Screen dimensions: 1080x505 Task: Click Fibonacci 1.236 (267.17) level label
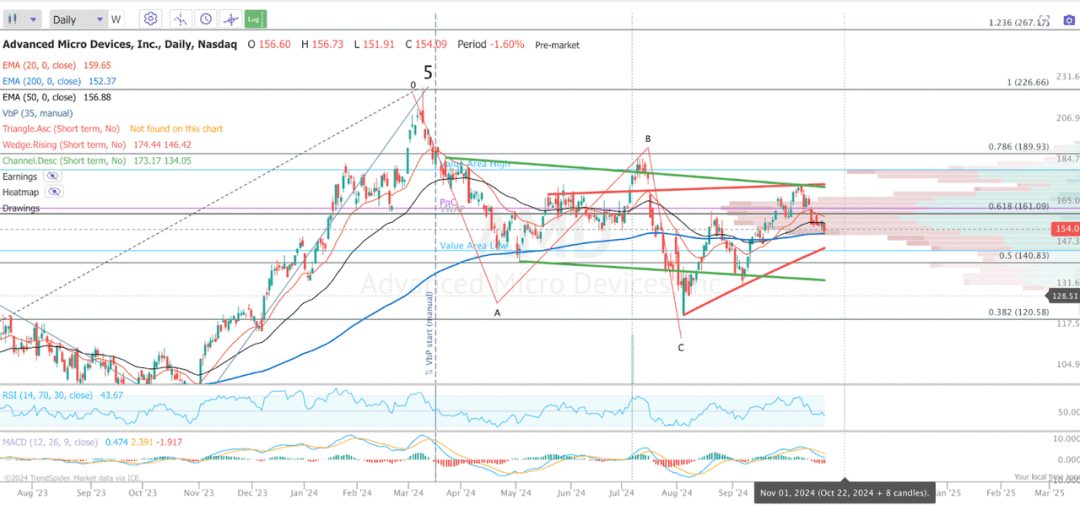point(1019,23)
